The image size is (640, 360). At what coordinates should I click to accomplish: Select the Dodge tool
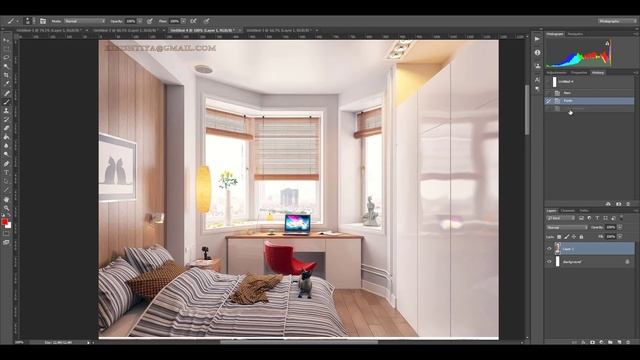6,154
